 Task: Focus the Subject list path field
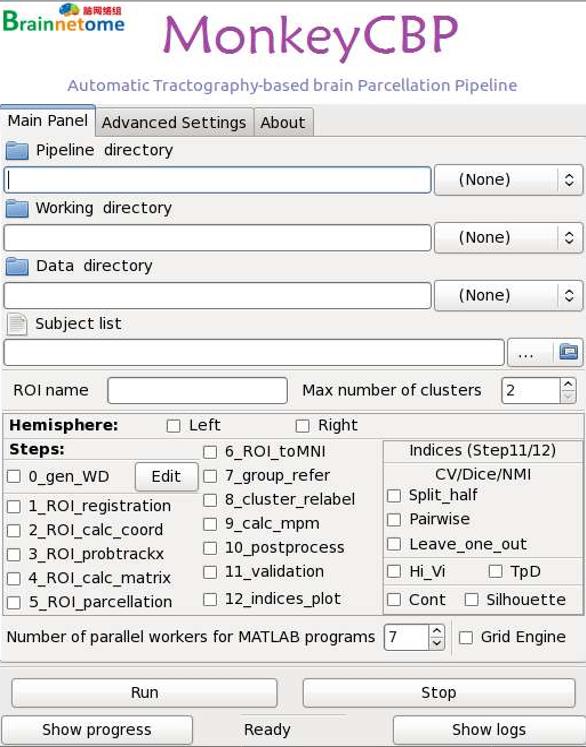254,353
